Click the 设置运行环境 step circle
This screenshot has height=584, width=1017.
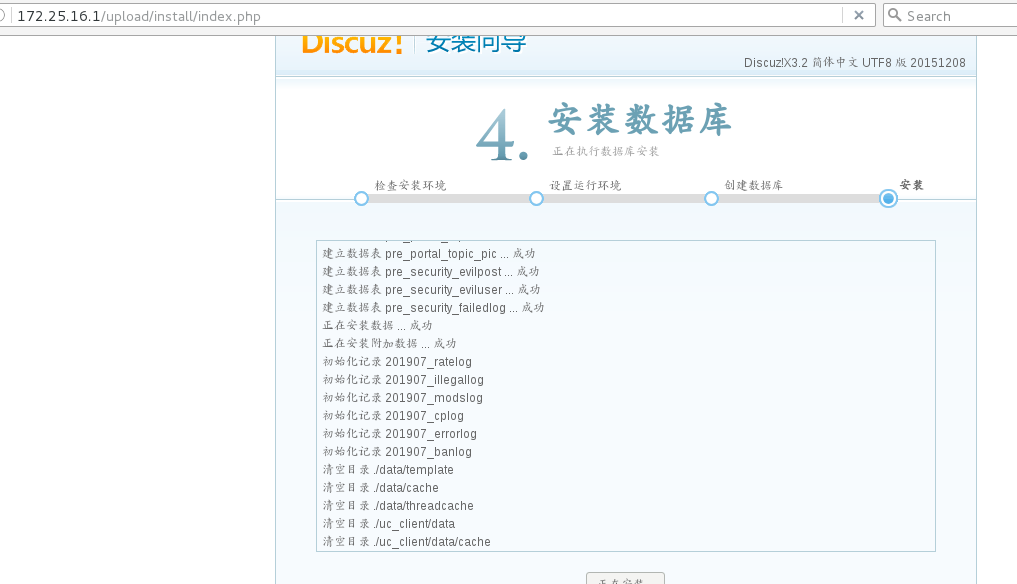536,199
